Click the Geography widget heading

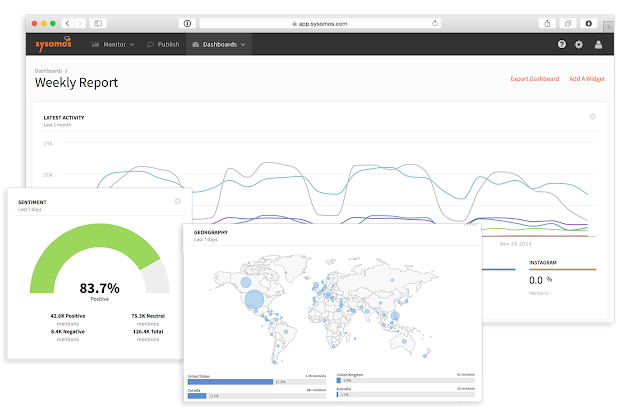211,232
